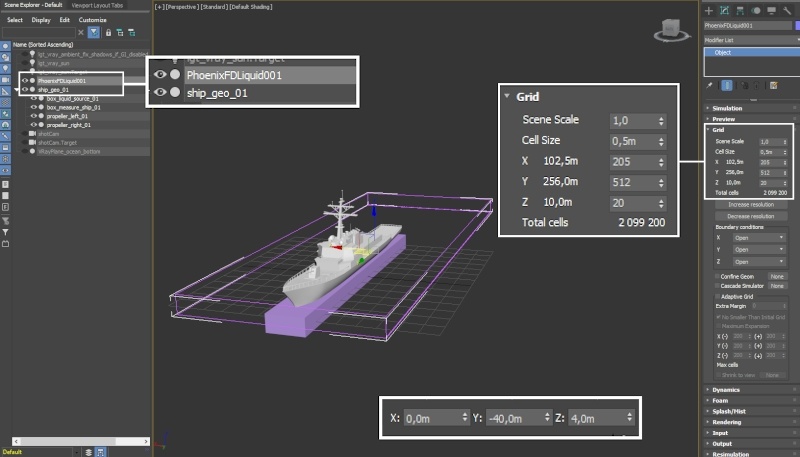Toggle Display Geometry filter in Scene Explorer

pyautogui.click(x=6, y=46)
